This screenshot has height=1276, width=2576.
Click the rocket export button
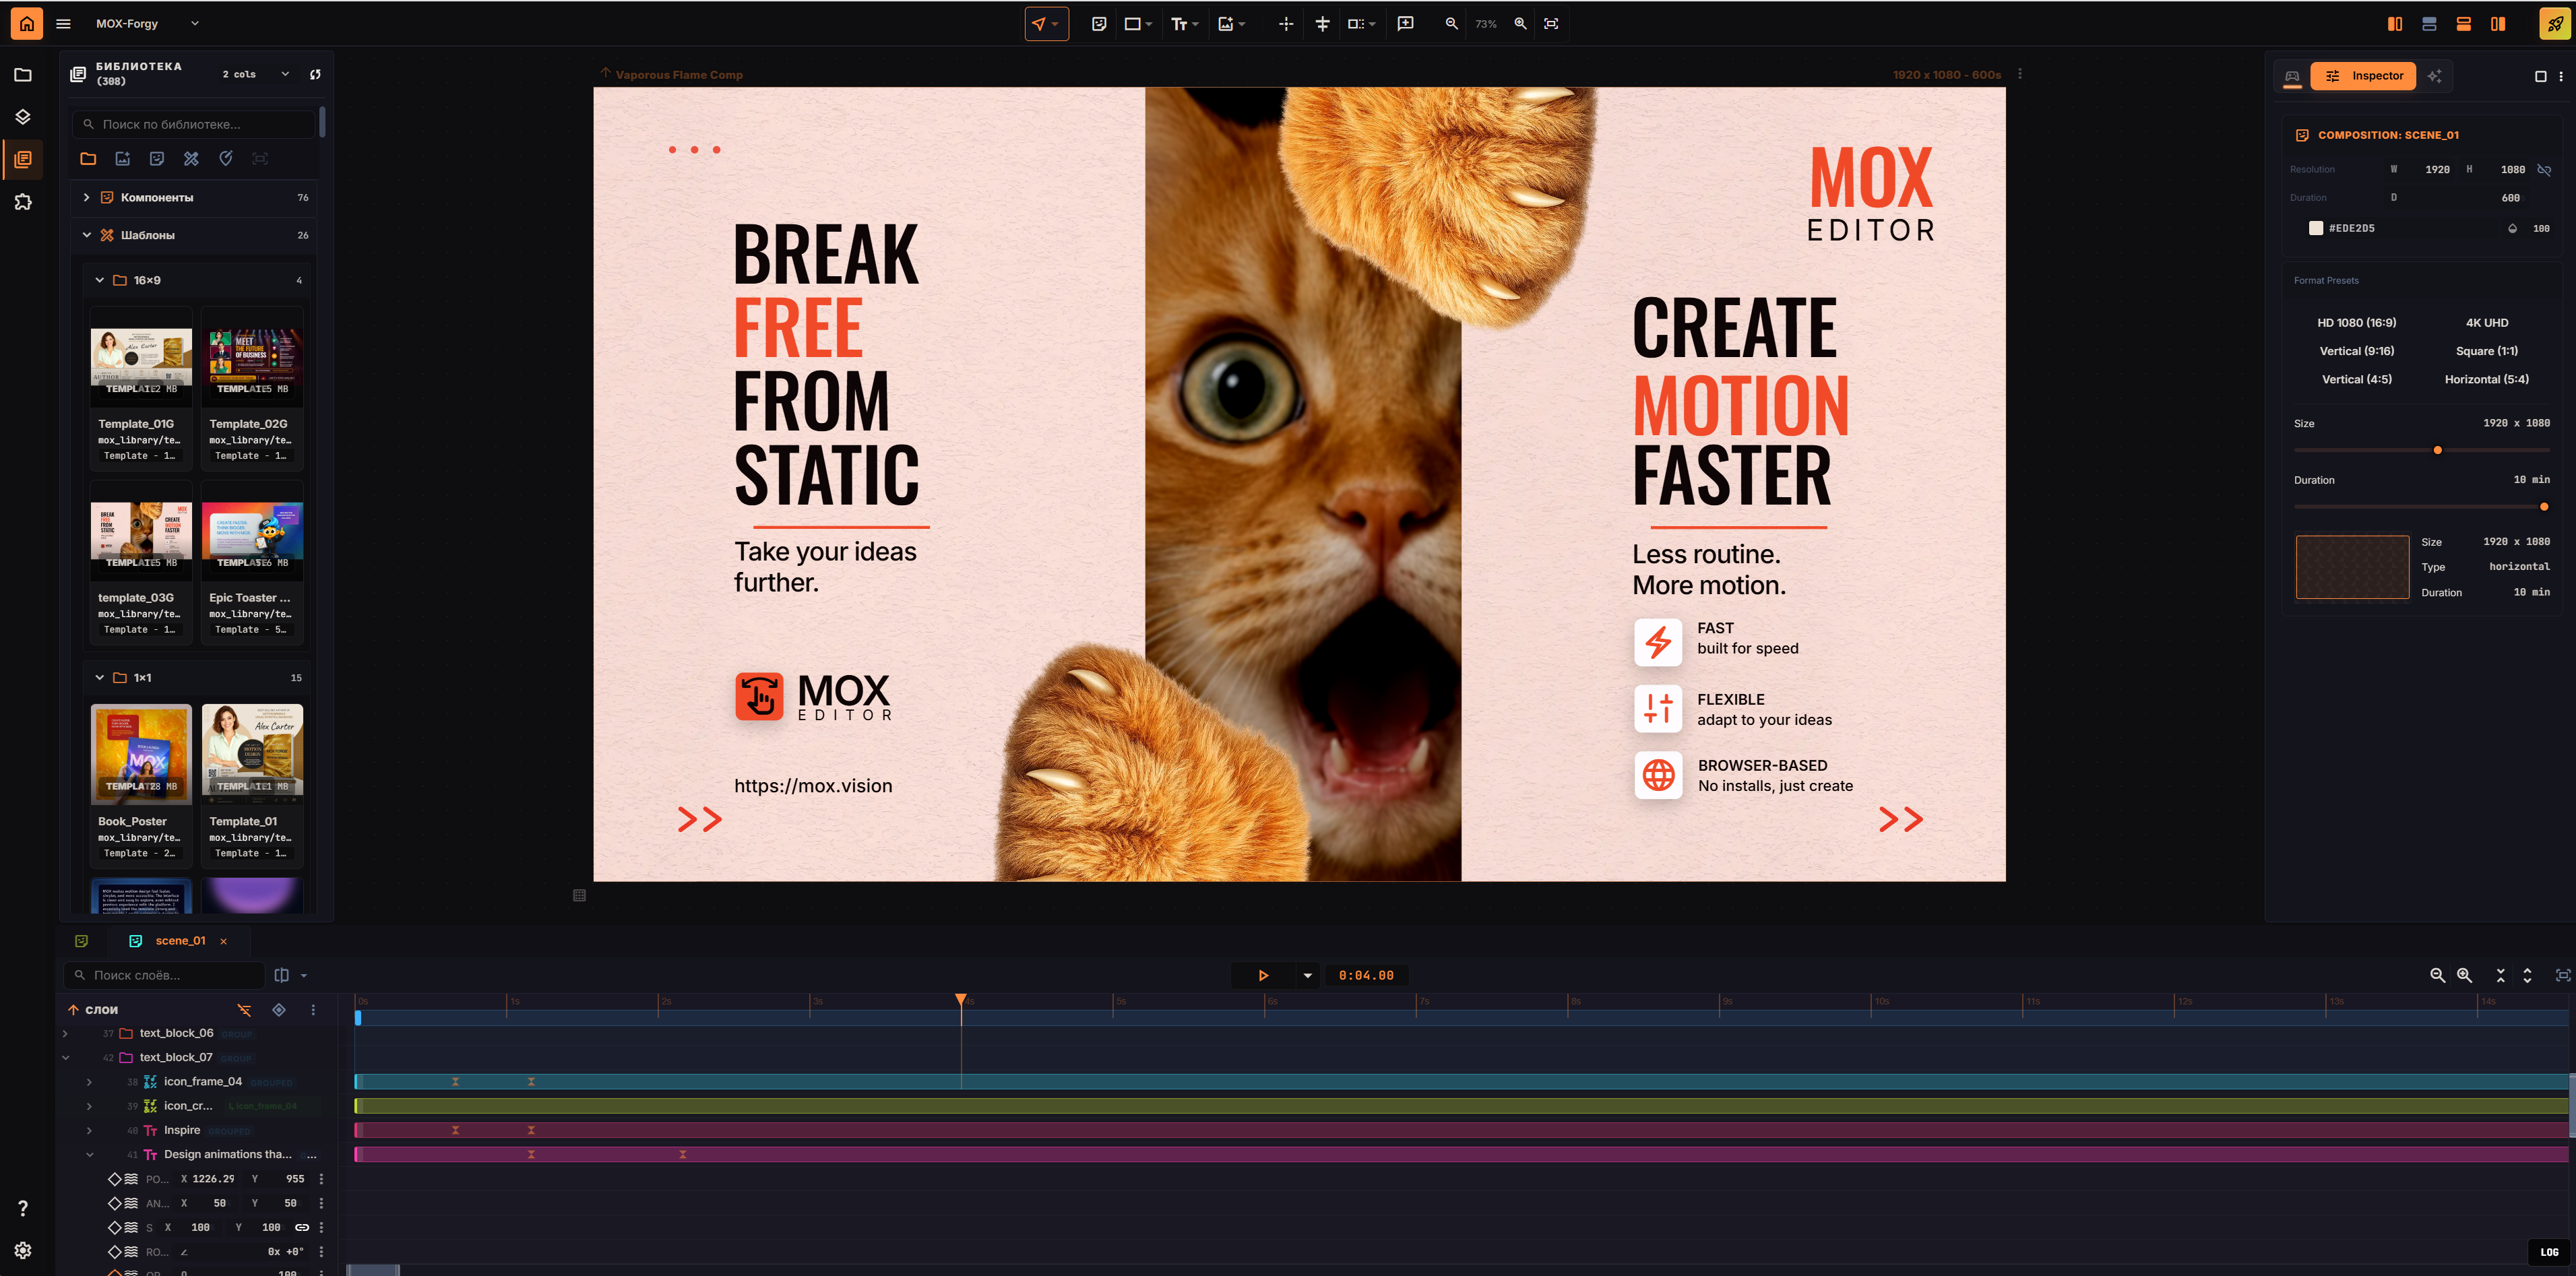click(2555, 23)
